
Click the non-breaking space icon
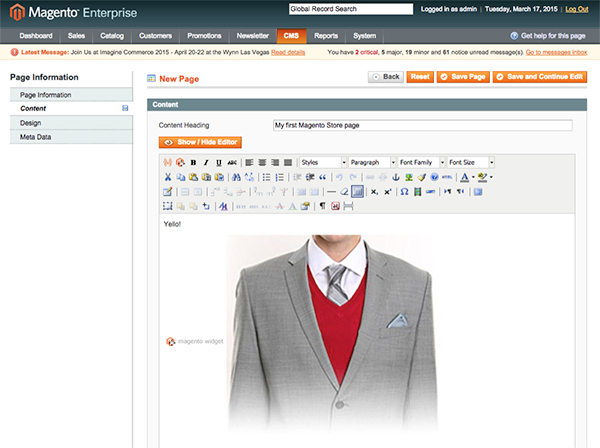[x=336, y=206]
